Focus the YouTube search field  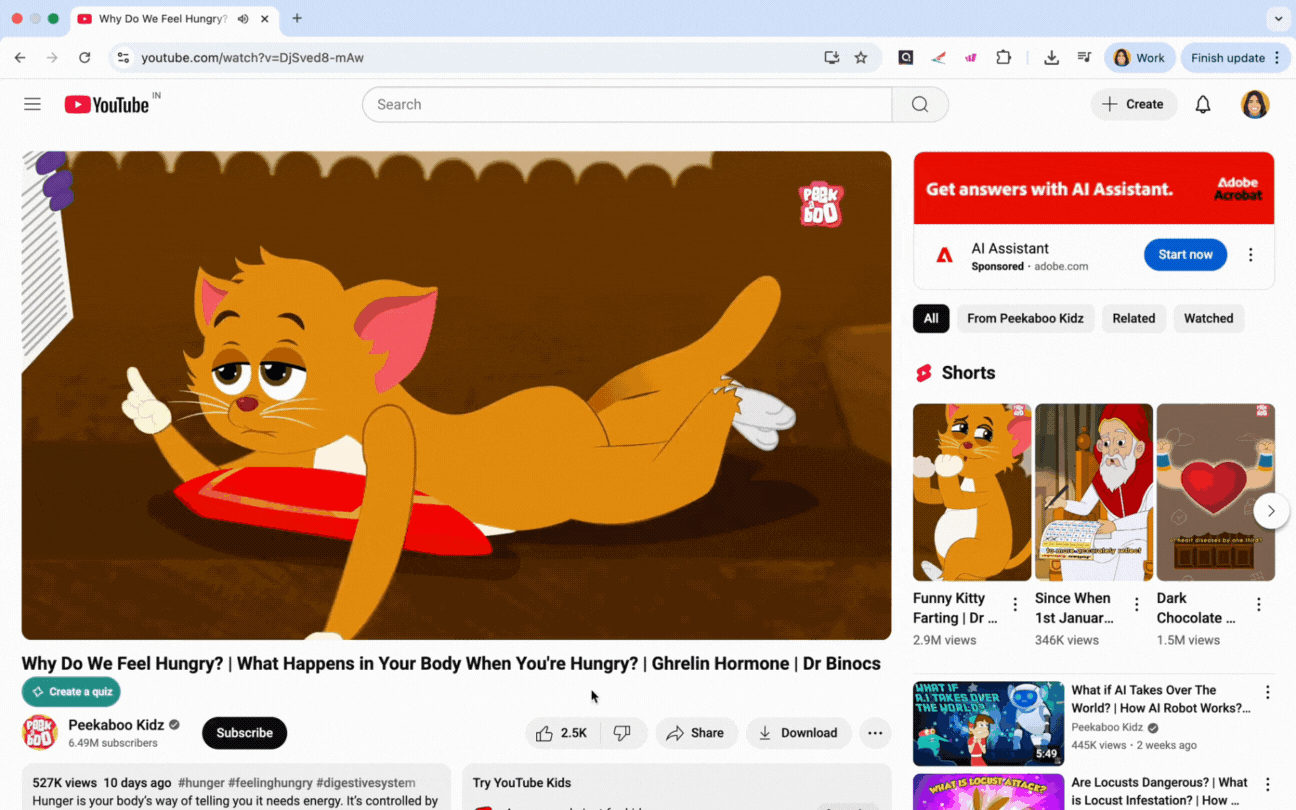pyautogui.click(x=627, y=104)
